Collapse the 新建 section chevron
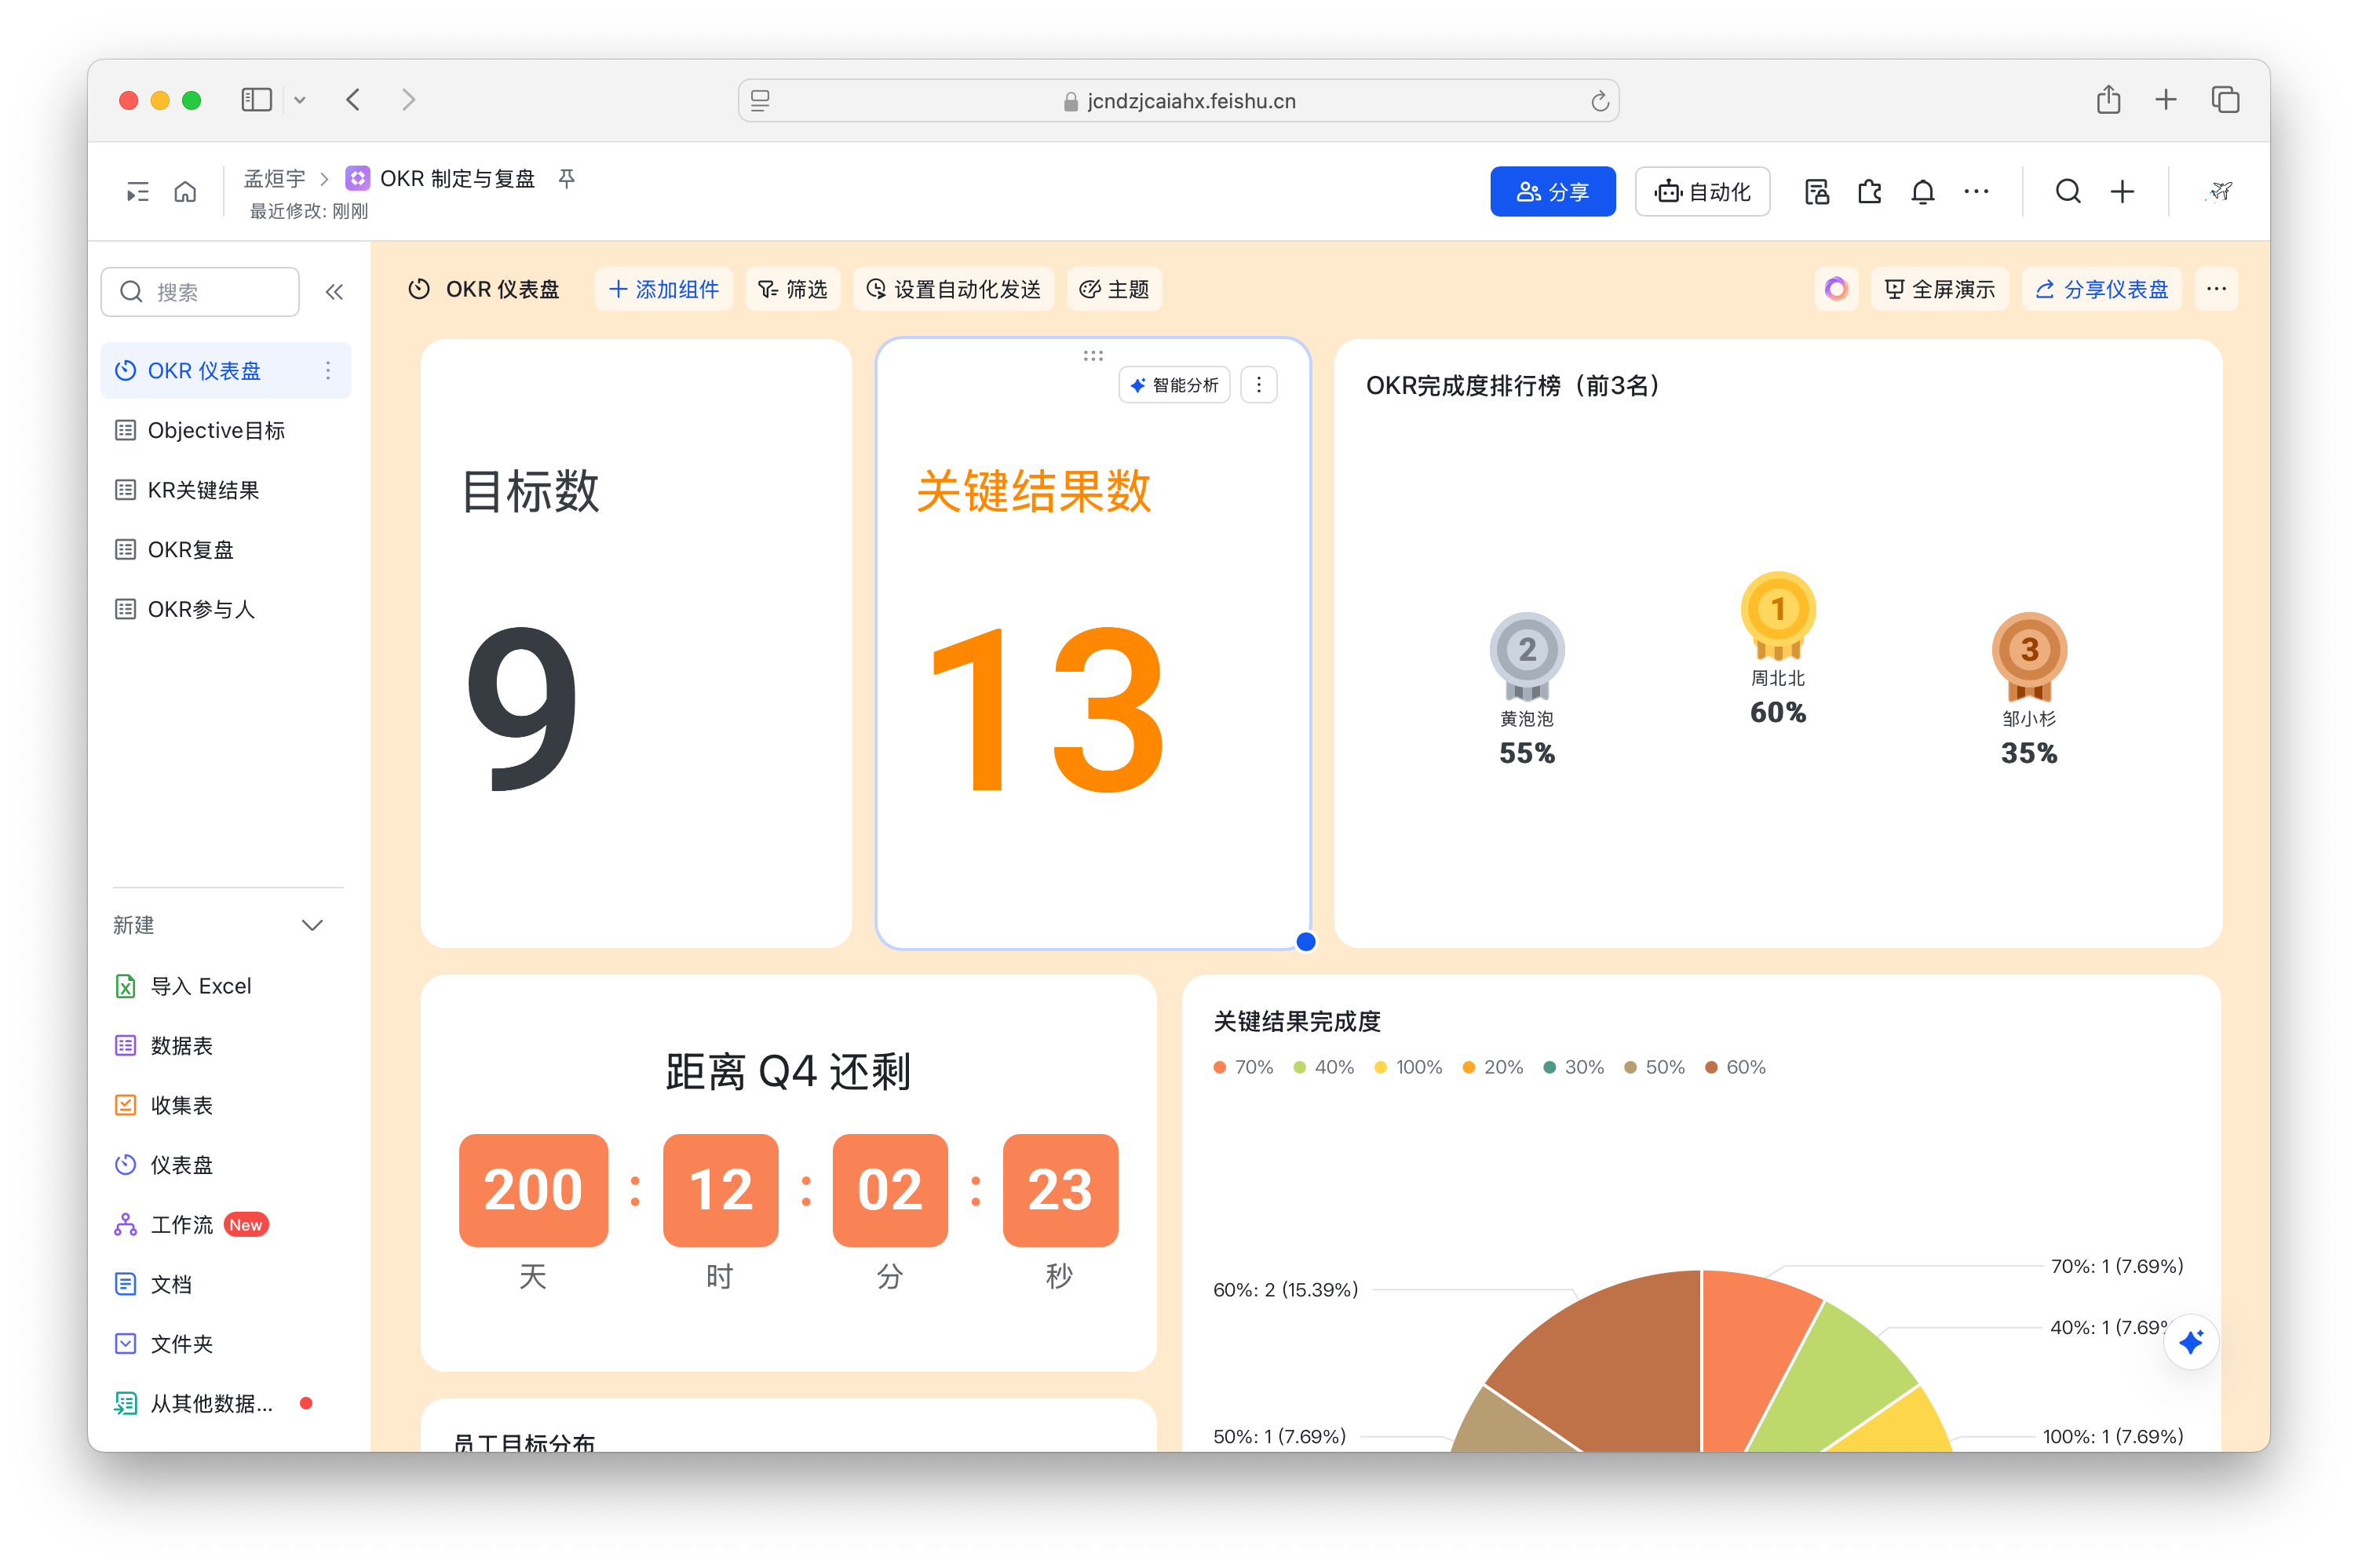Viewport: 2358px width, 1568px height. [312, 925]
